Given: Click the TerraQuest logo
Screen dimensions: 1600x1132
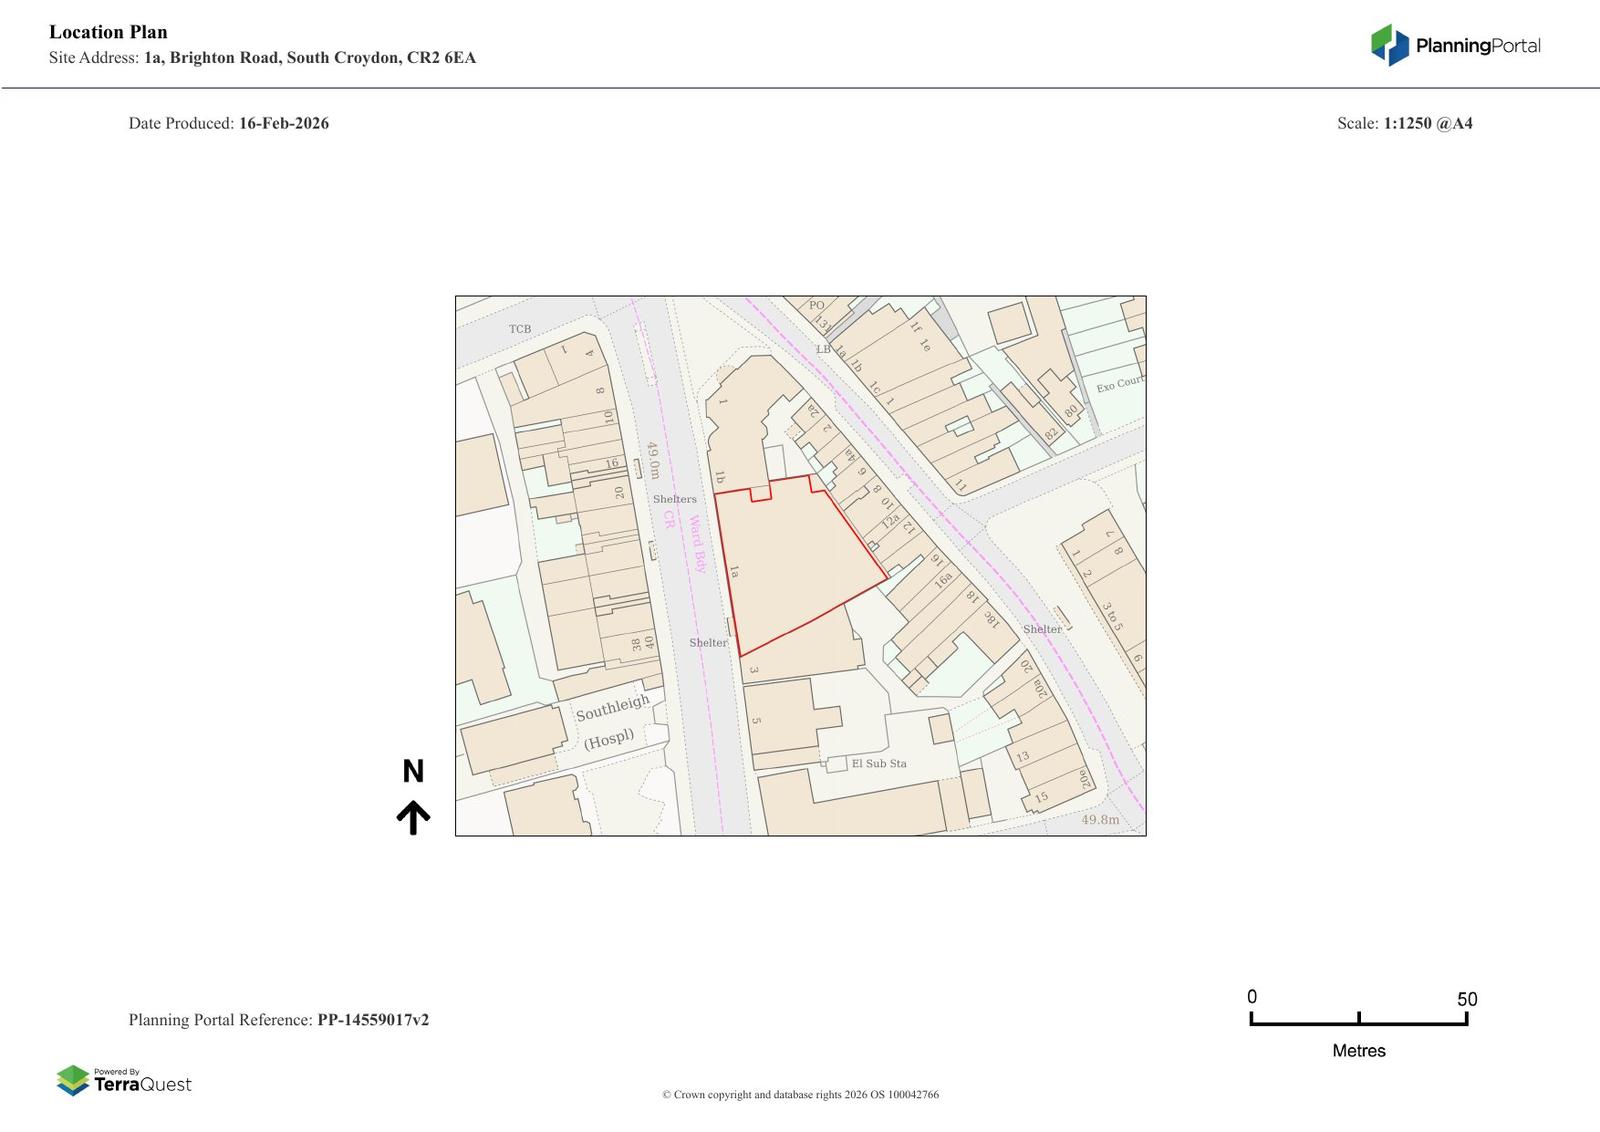Looking at the screenshot, I should pyautogui.click(x=124, y=1081).
